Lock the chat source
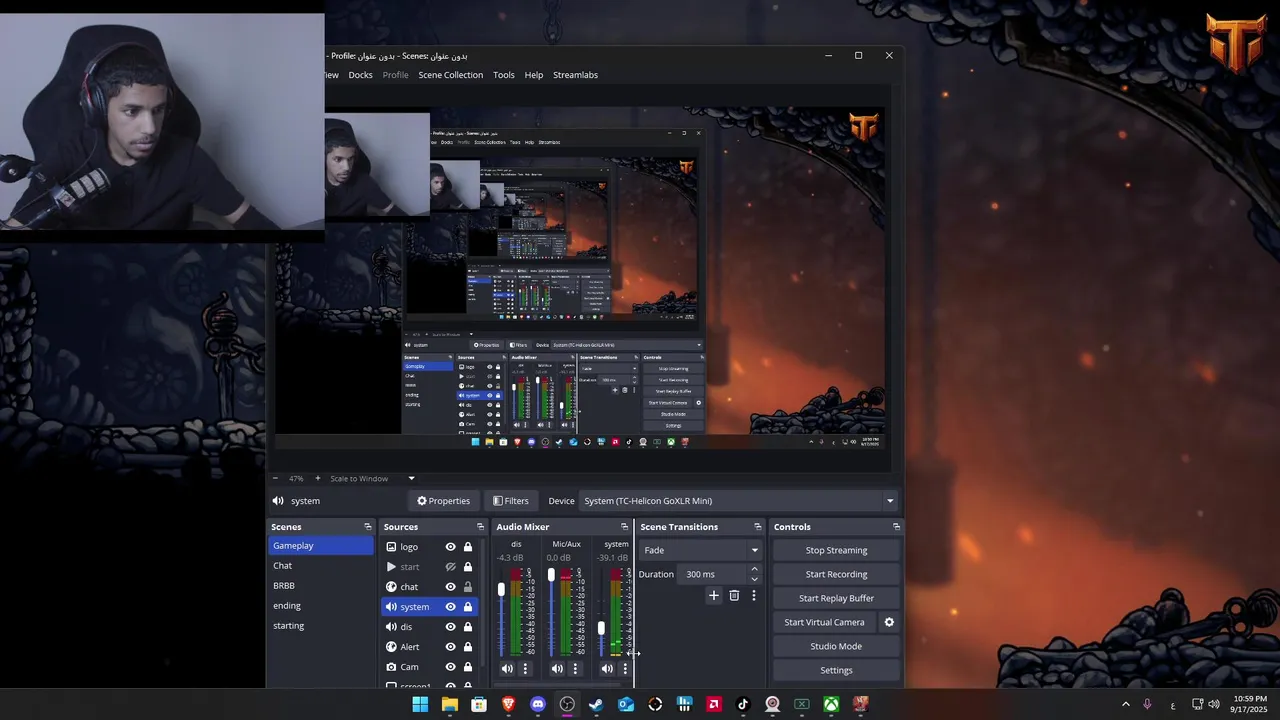The width and height of the screenshot is (1280, 720). (467, 587)
